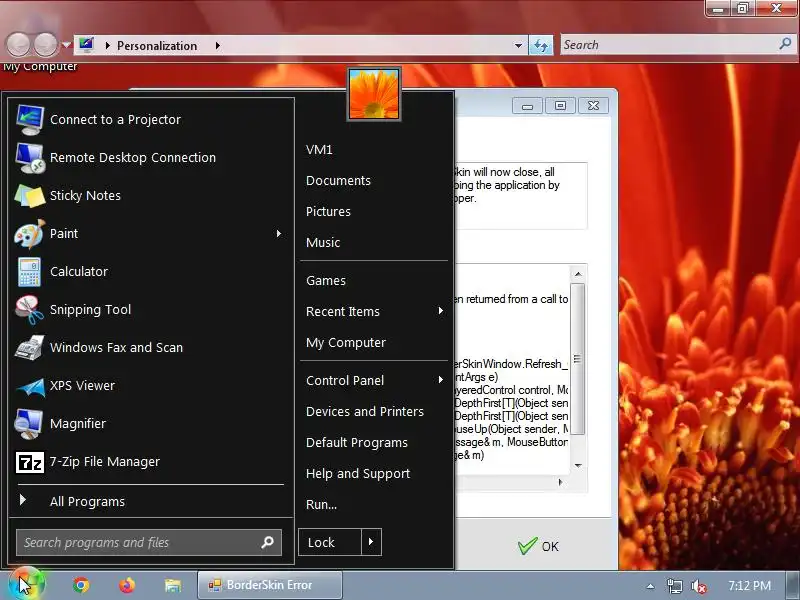Screen dimensions: 800x600
Task: Click the back navigation button
Action: [x=18, y=44]
